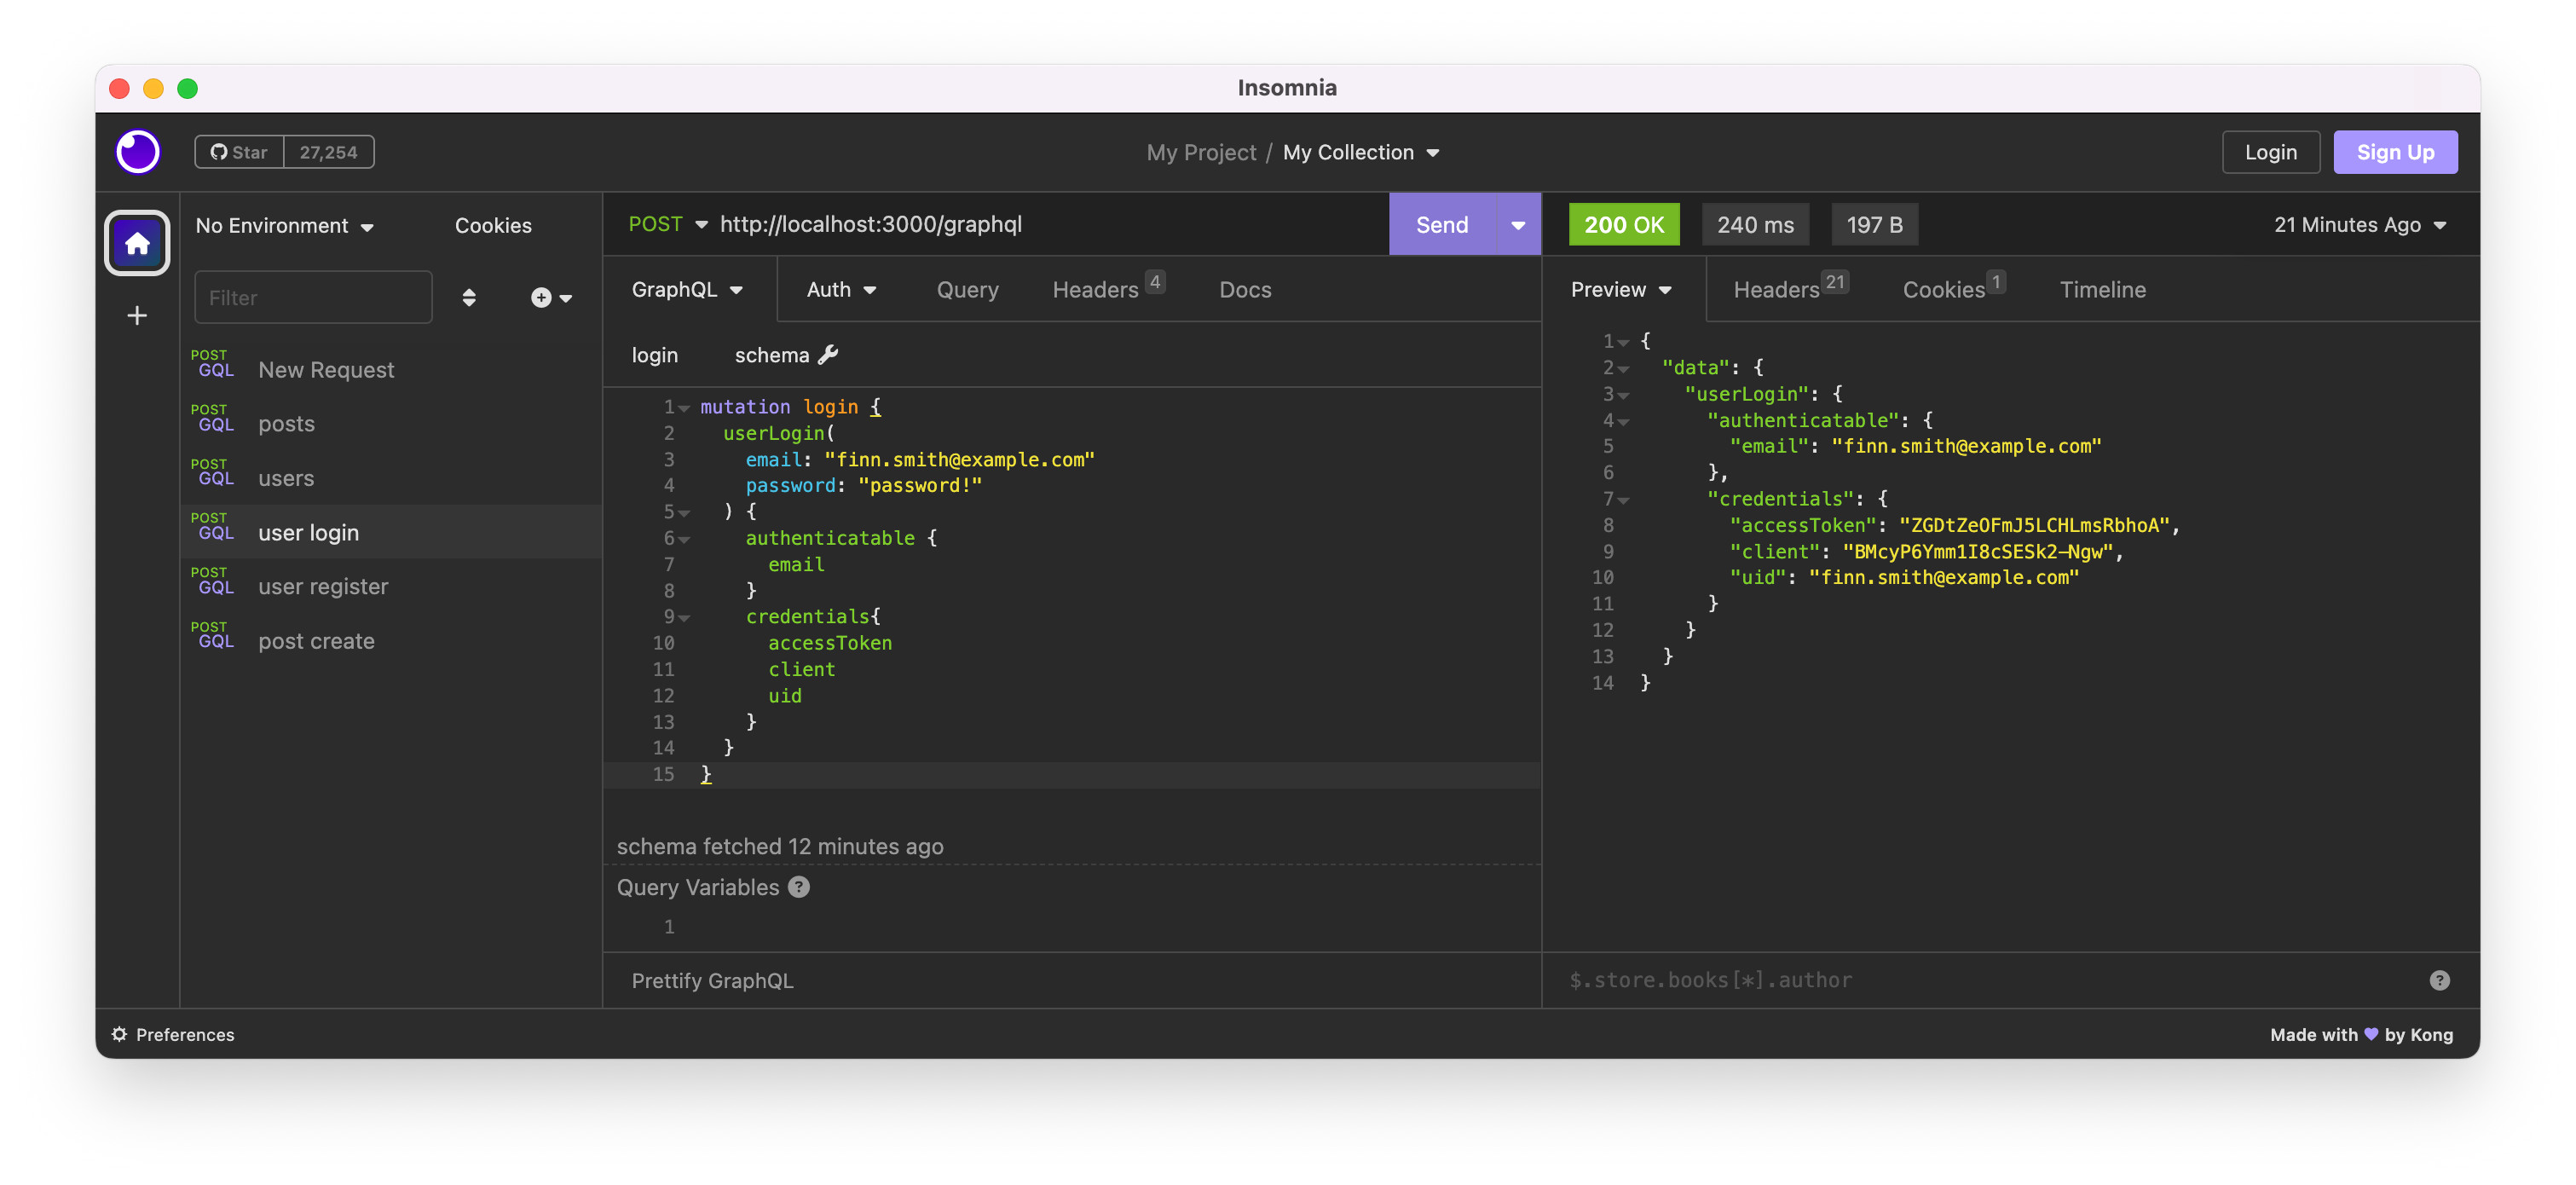This screenshot has height=1185, width=2576.
Task: Open the My Collection dropdown
Action: click(x=1361, y=153)
